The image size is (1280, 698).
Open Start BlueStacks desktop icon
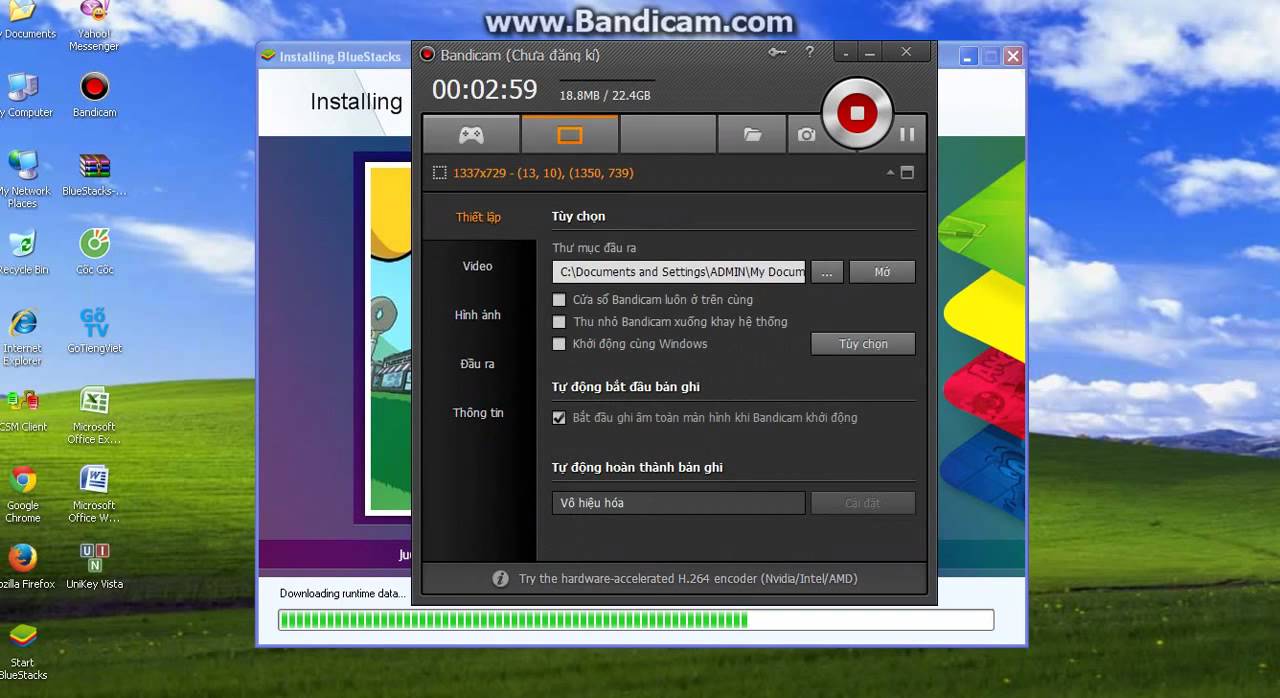[23, 652]
